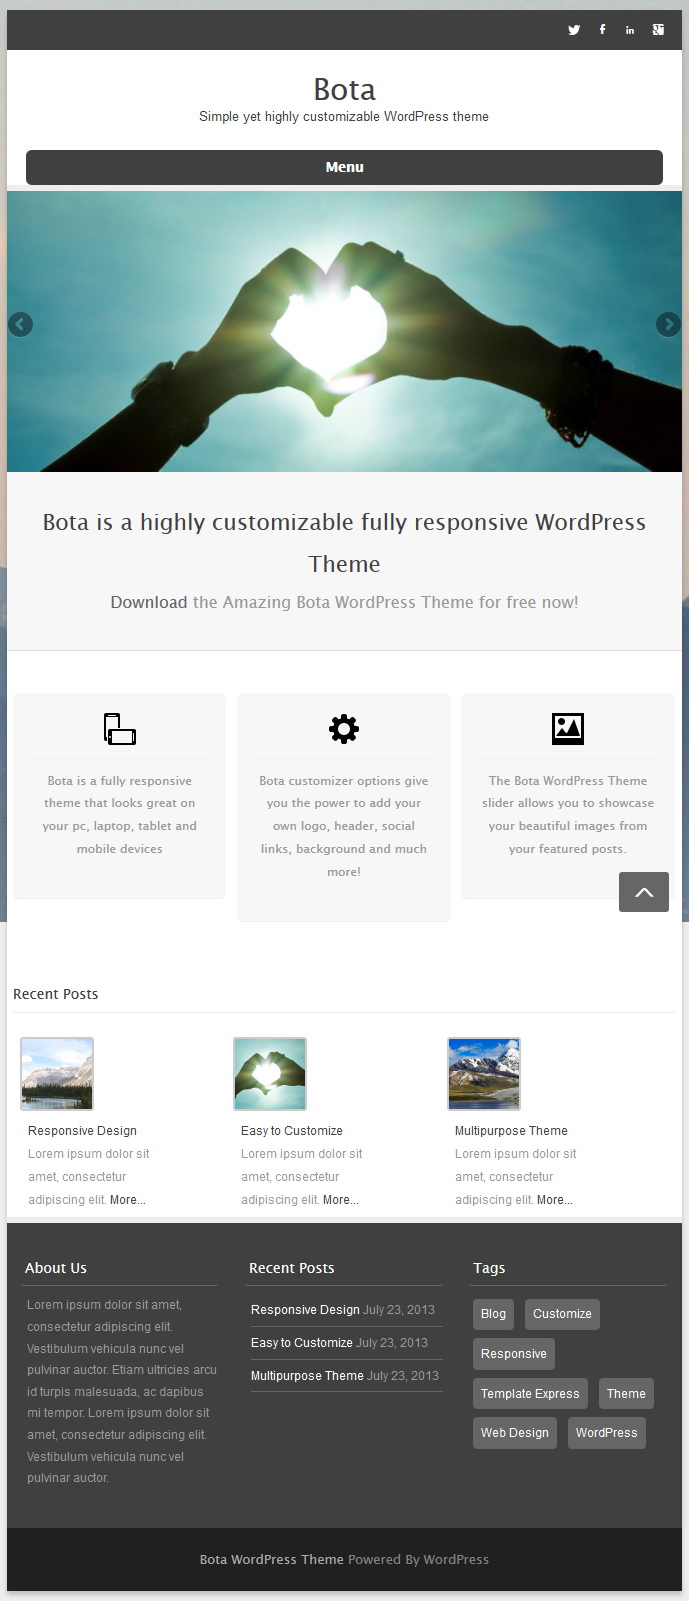Click the Bota site title
Screen dimensions: 689x1601
(344, 89)
